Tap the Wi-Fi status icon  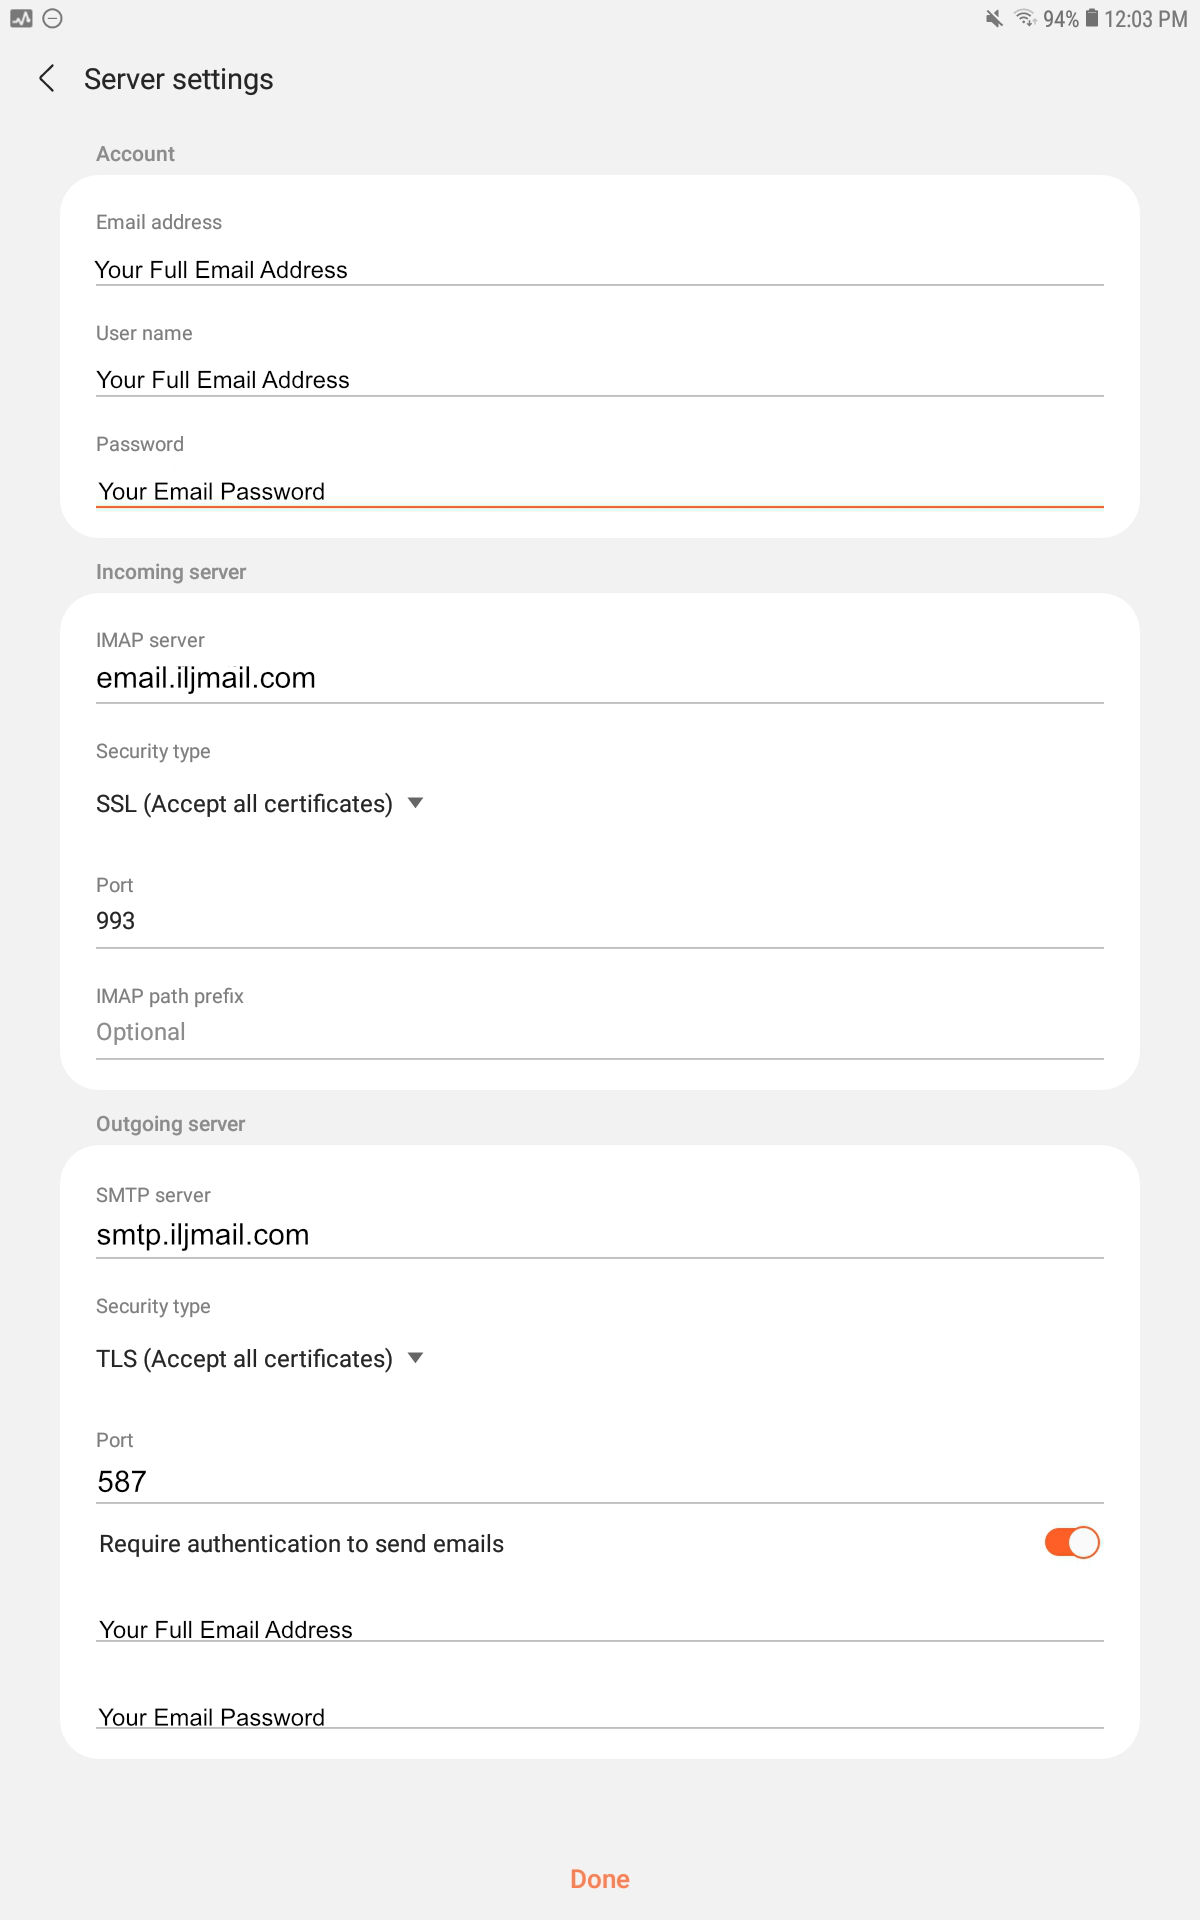click(1025, 18)
